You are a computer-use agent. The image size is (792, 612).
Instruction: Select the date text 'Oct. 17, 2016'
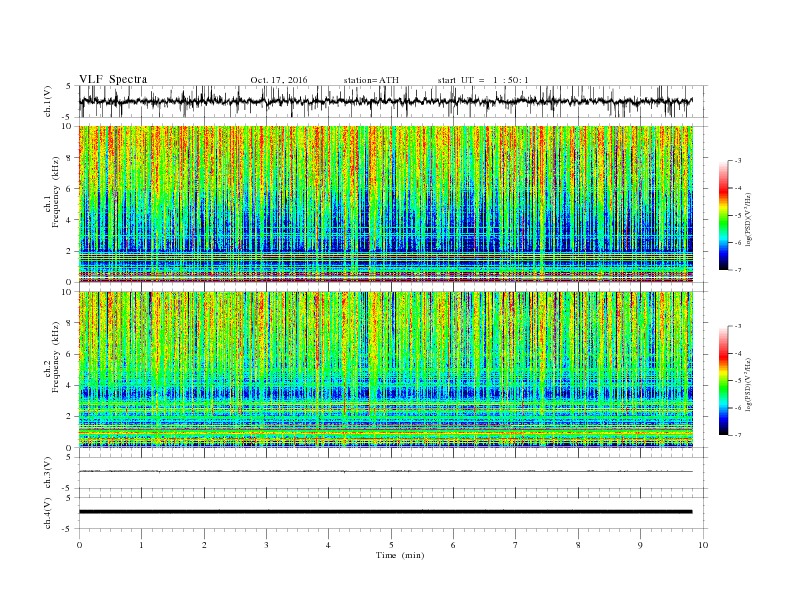[279, 80]
